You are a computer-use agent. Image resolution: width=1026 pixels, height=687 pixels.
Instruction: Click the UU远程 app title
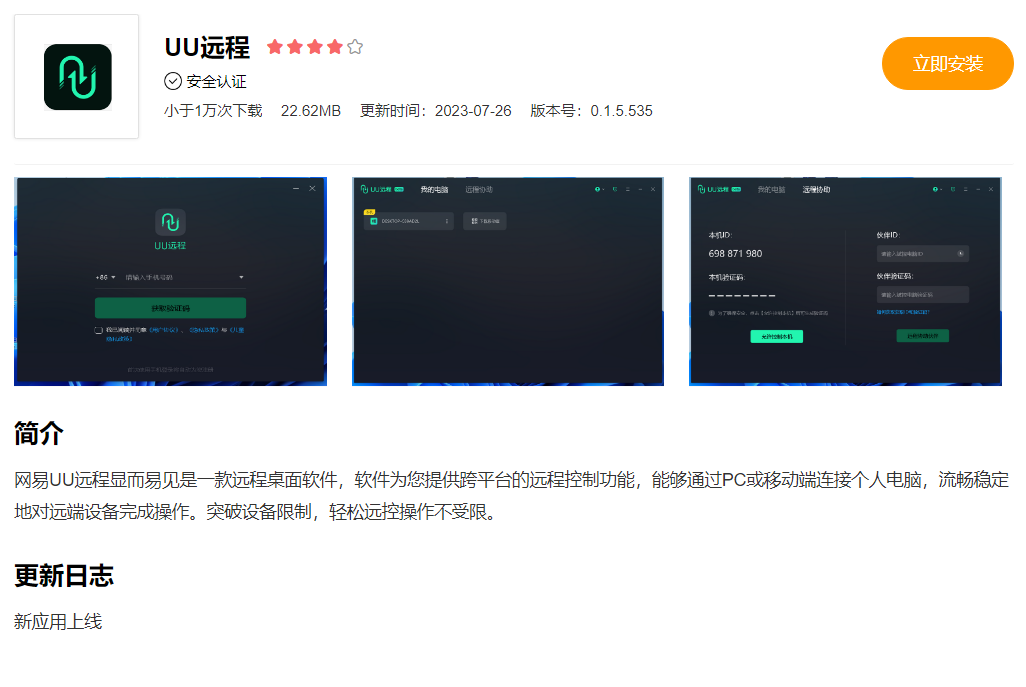(207, 48)
